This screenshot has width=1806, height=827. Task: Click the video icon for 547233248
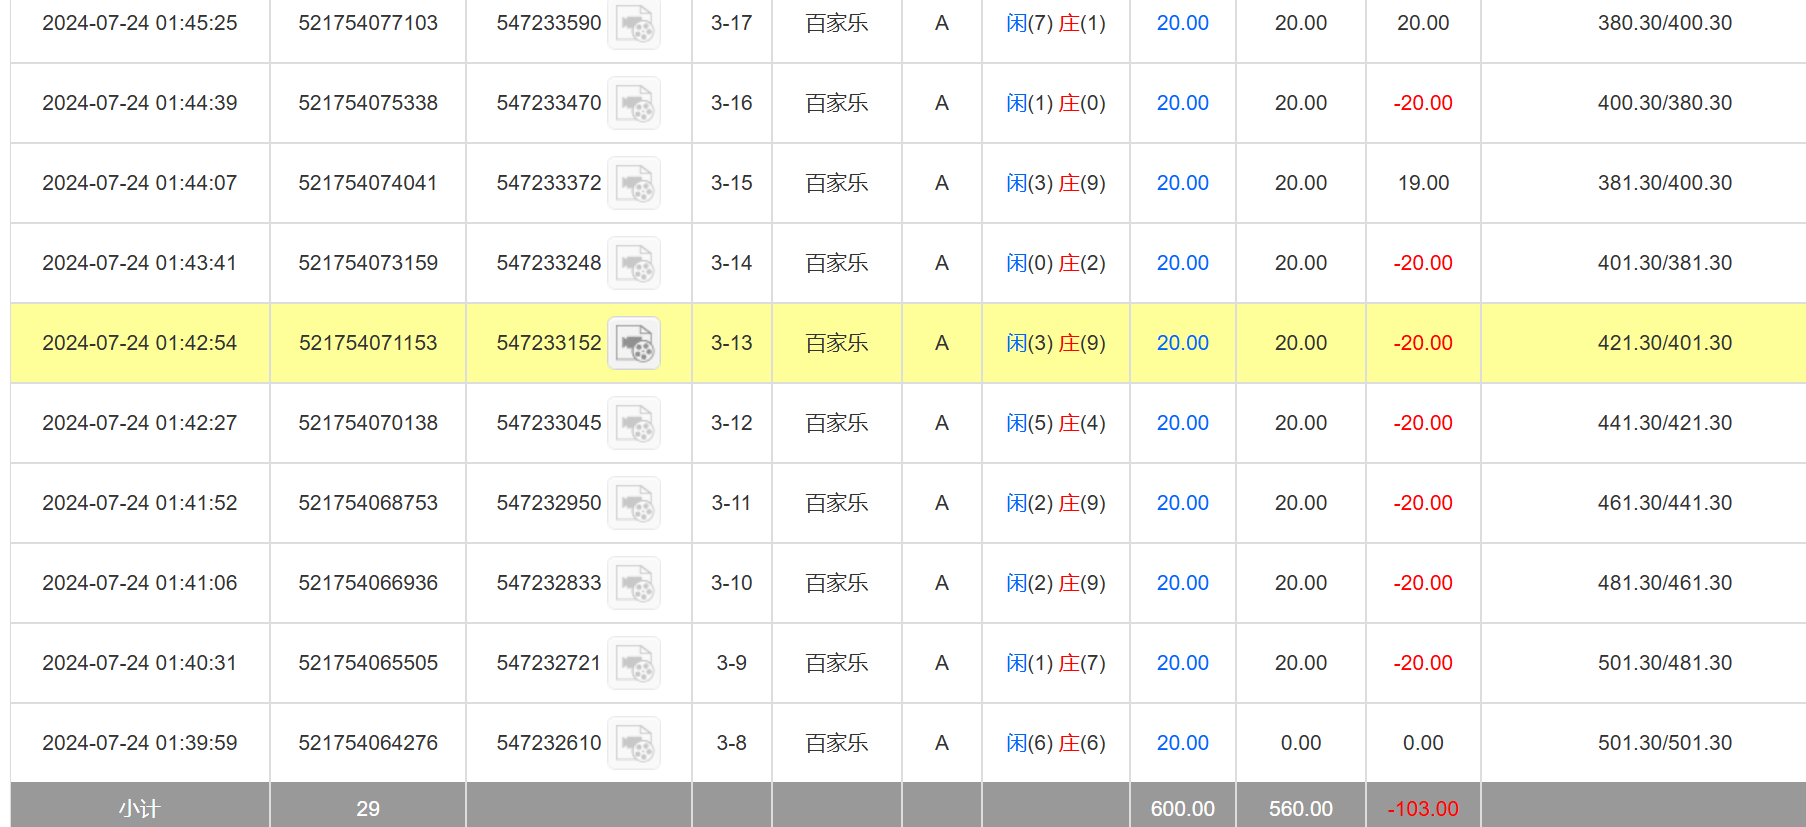click(634, 263)
